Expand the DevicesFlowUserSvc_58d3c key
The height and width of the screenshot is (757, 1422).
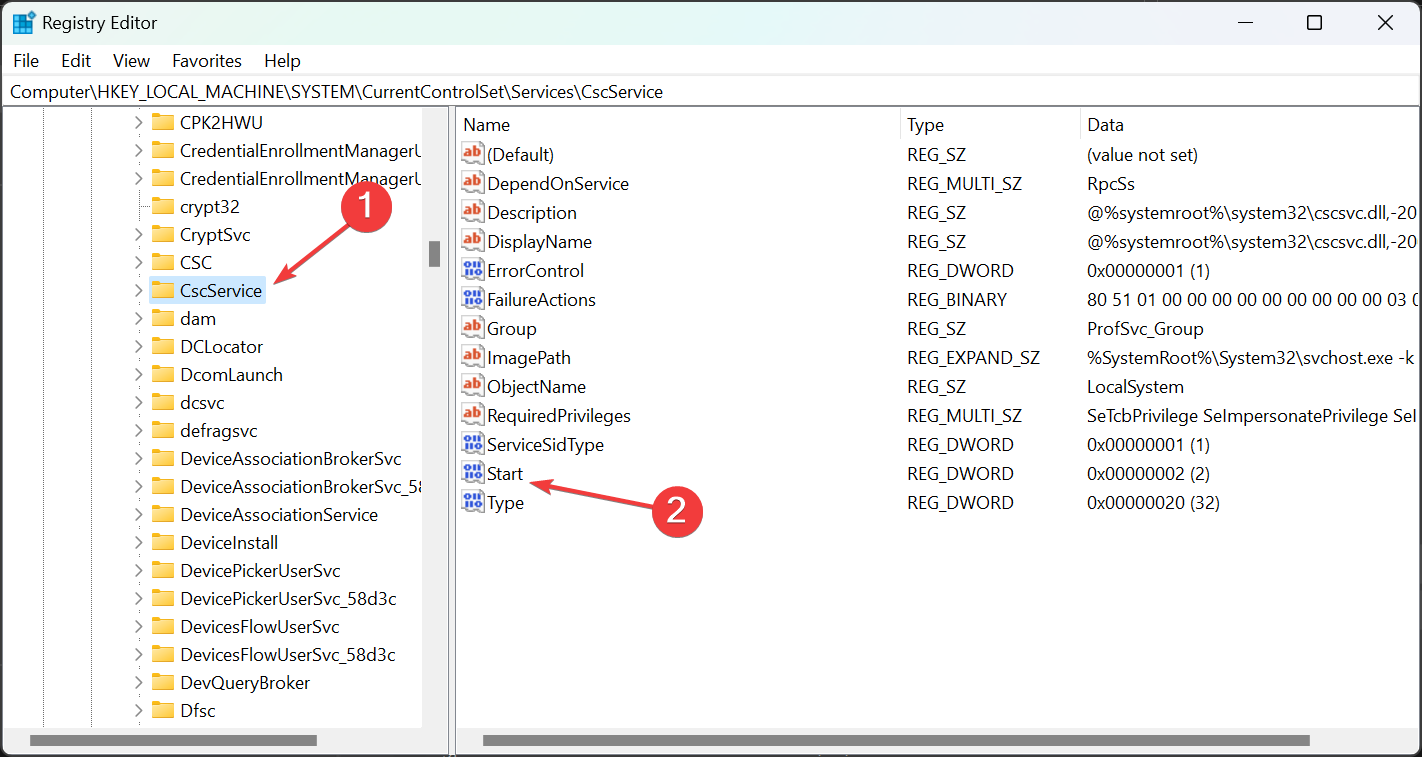pyautogui.click(x=138, y=654)
